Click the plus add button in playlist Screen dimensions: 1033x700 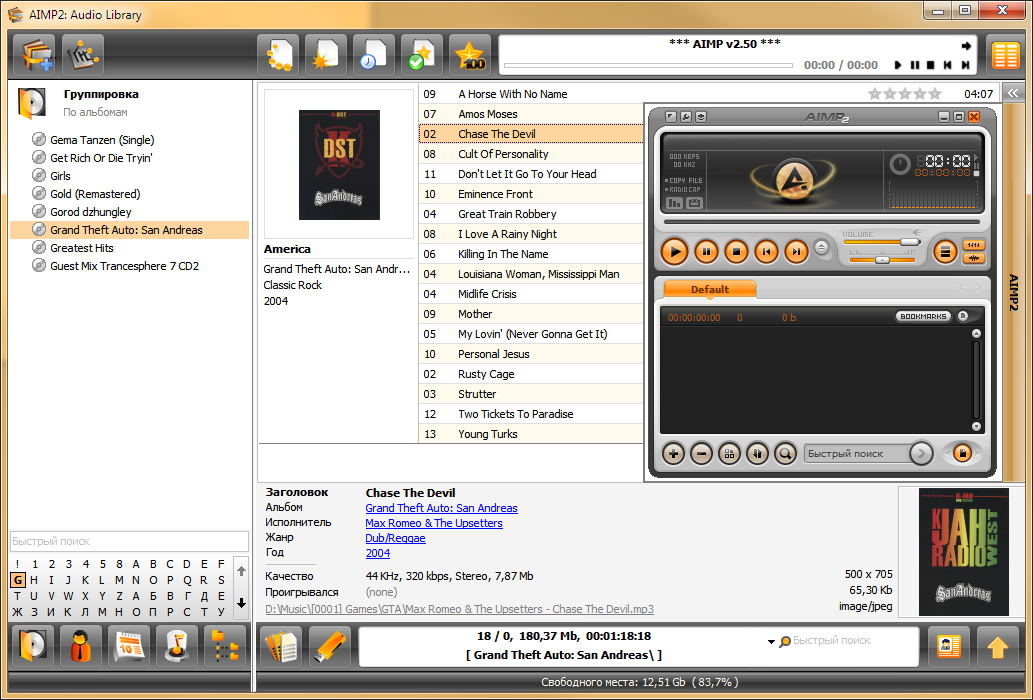click(x=673, y=454)
